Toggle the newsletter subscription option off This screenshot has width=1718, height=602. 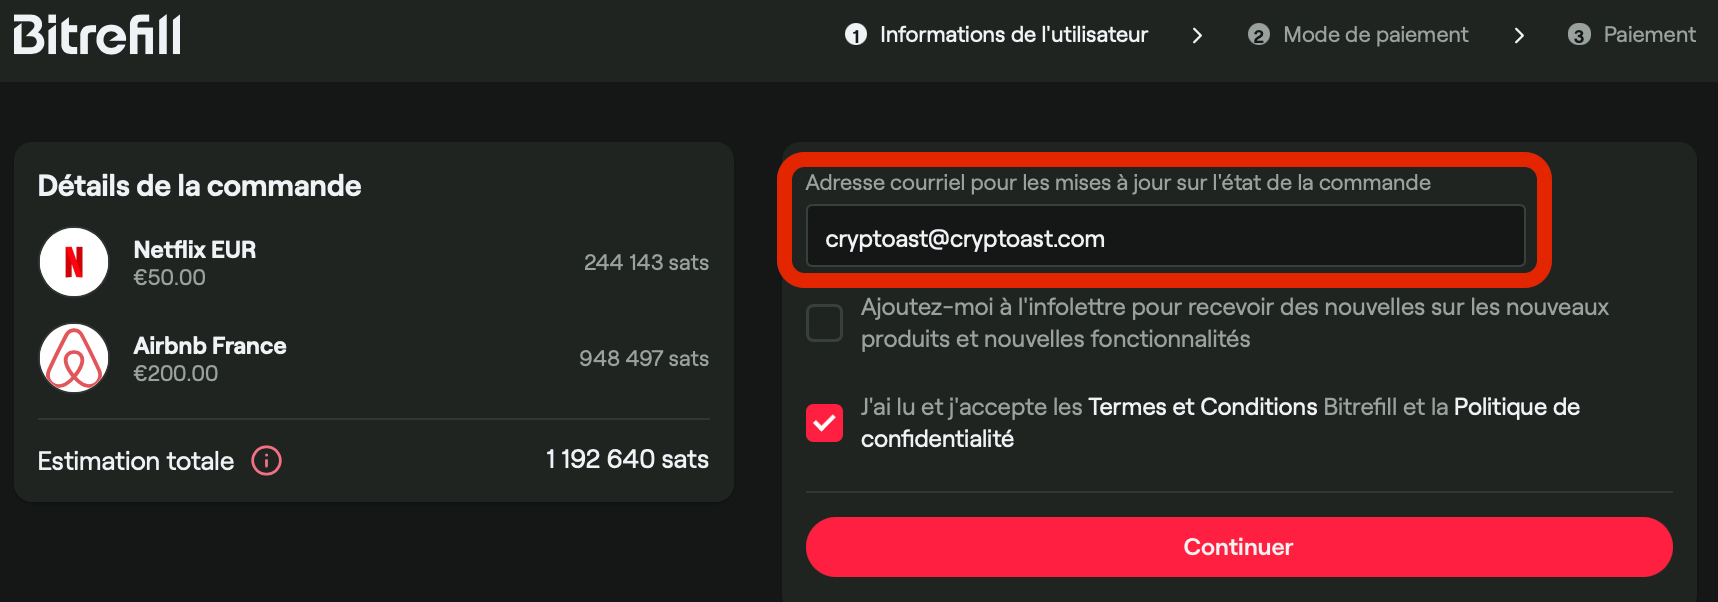click(x=824, y=322)
